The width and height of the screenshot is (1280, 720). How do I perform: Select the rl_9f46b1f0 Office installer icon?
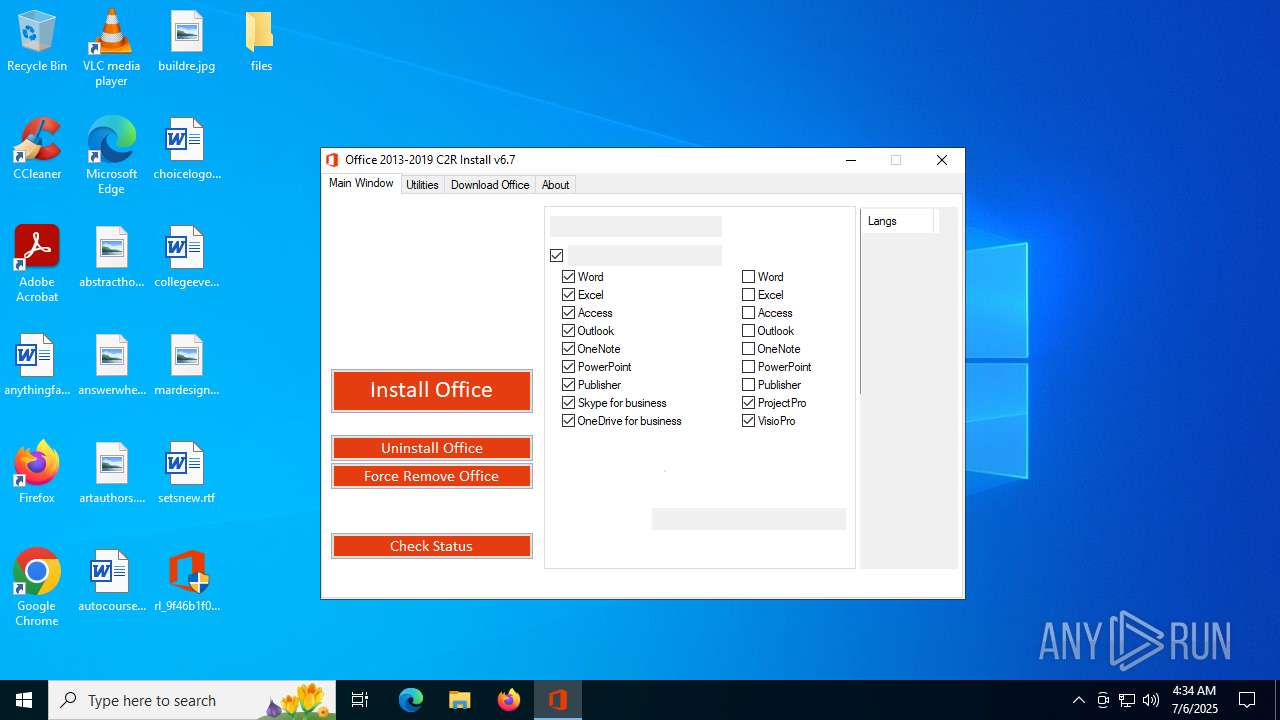click(186, 581)
